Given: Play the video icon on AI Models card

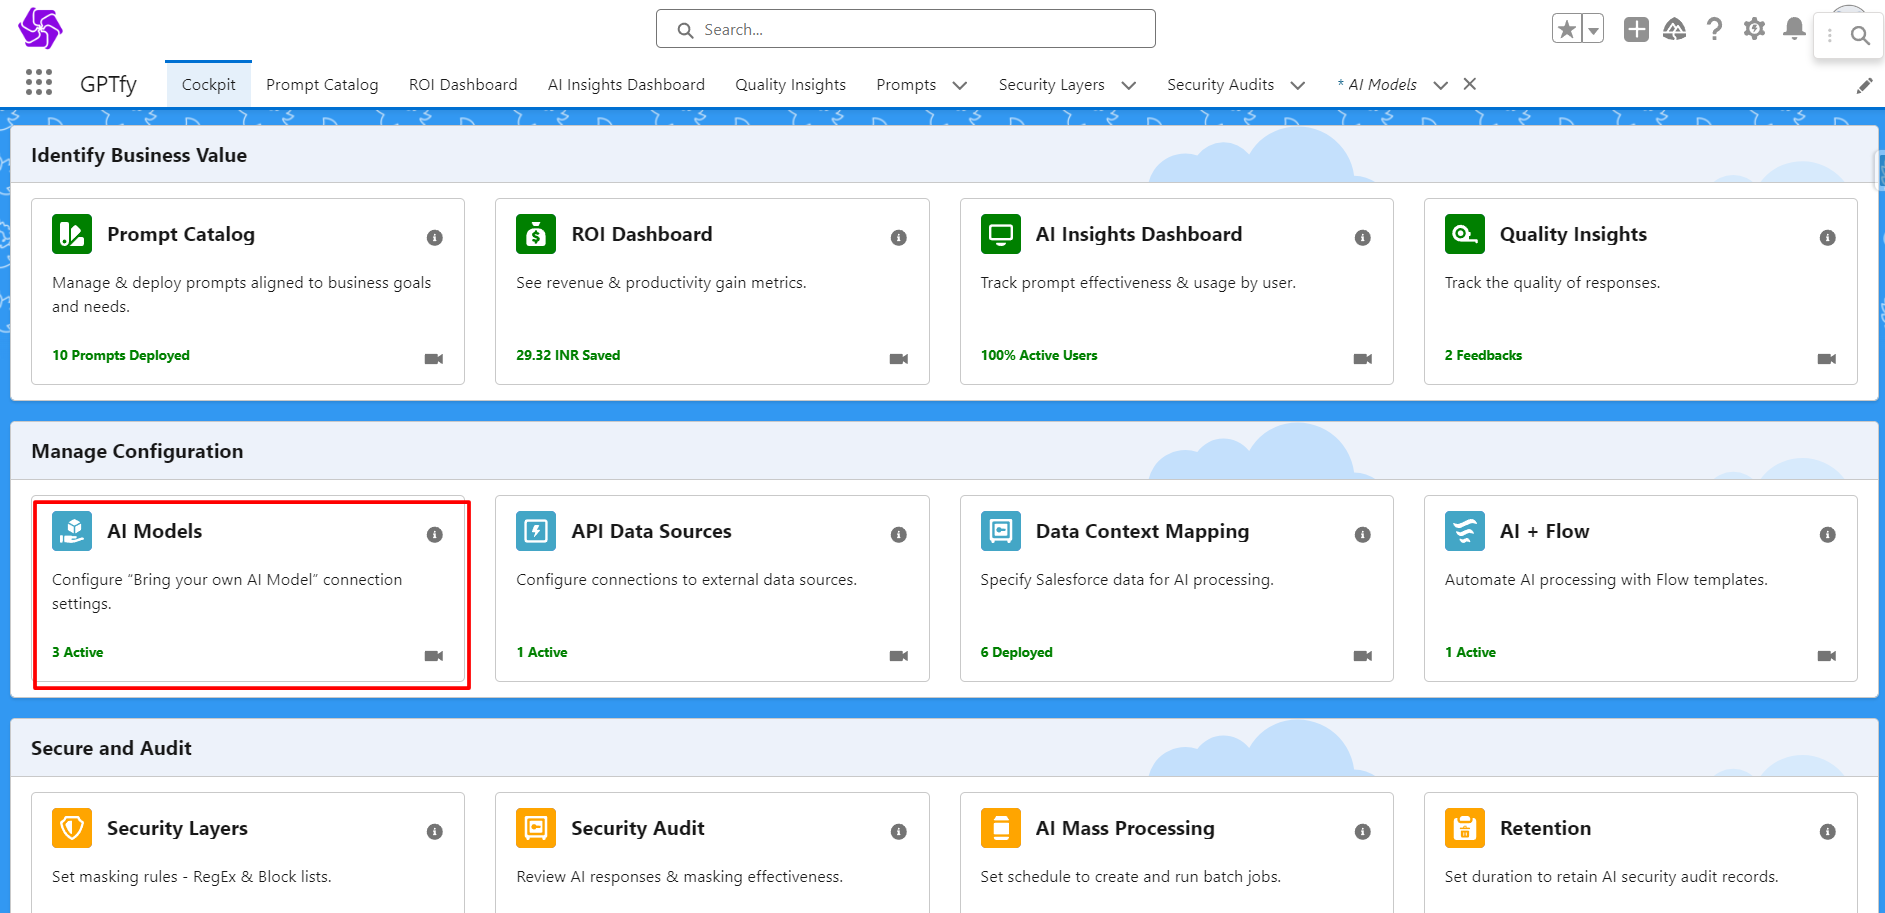Looking at the screenshot, I should 433,656.
